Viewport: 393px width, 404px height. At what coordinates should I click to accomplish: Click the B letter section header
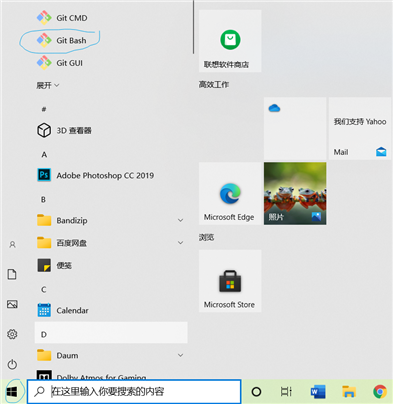43,200
